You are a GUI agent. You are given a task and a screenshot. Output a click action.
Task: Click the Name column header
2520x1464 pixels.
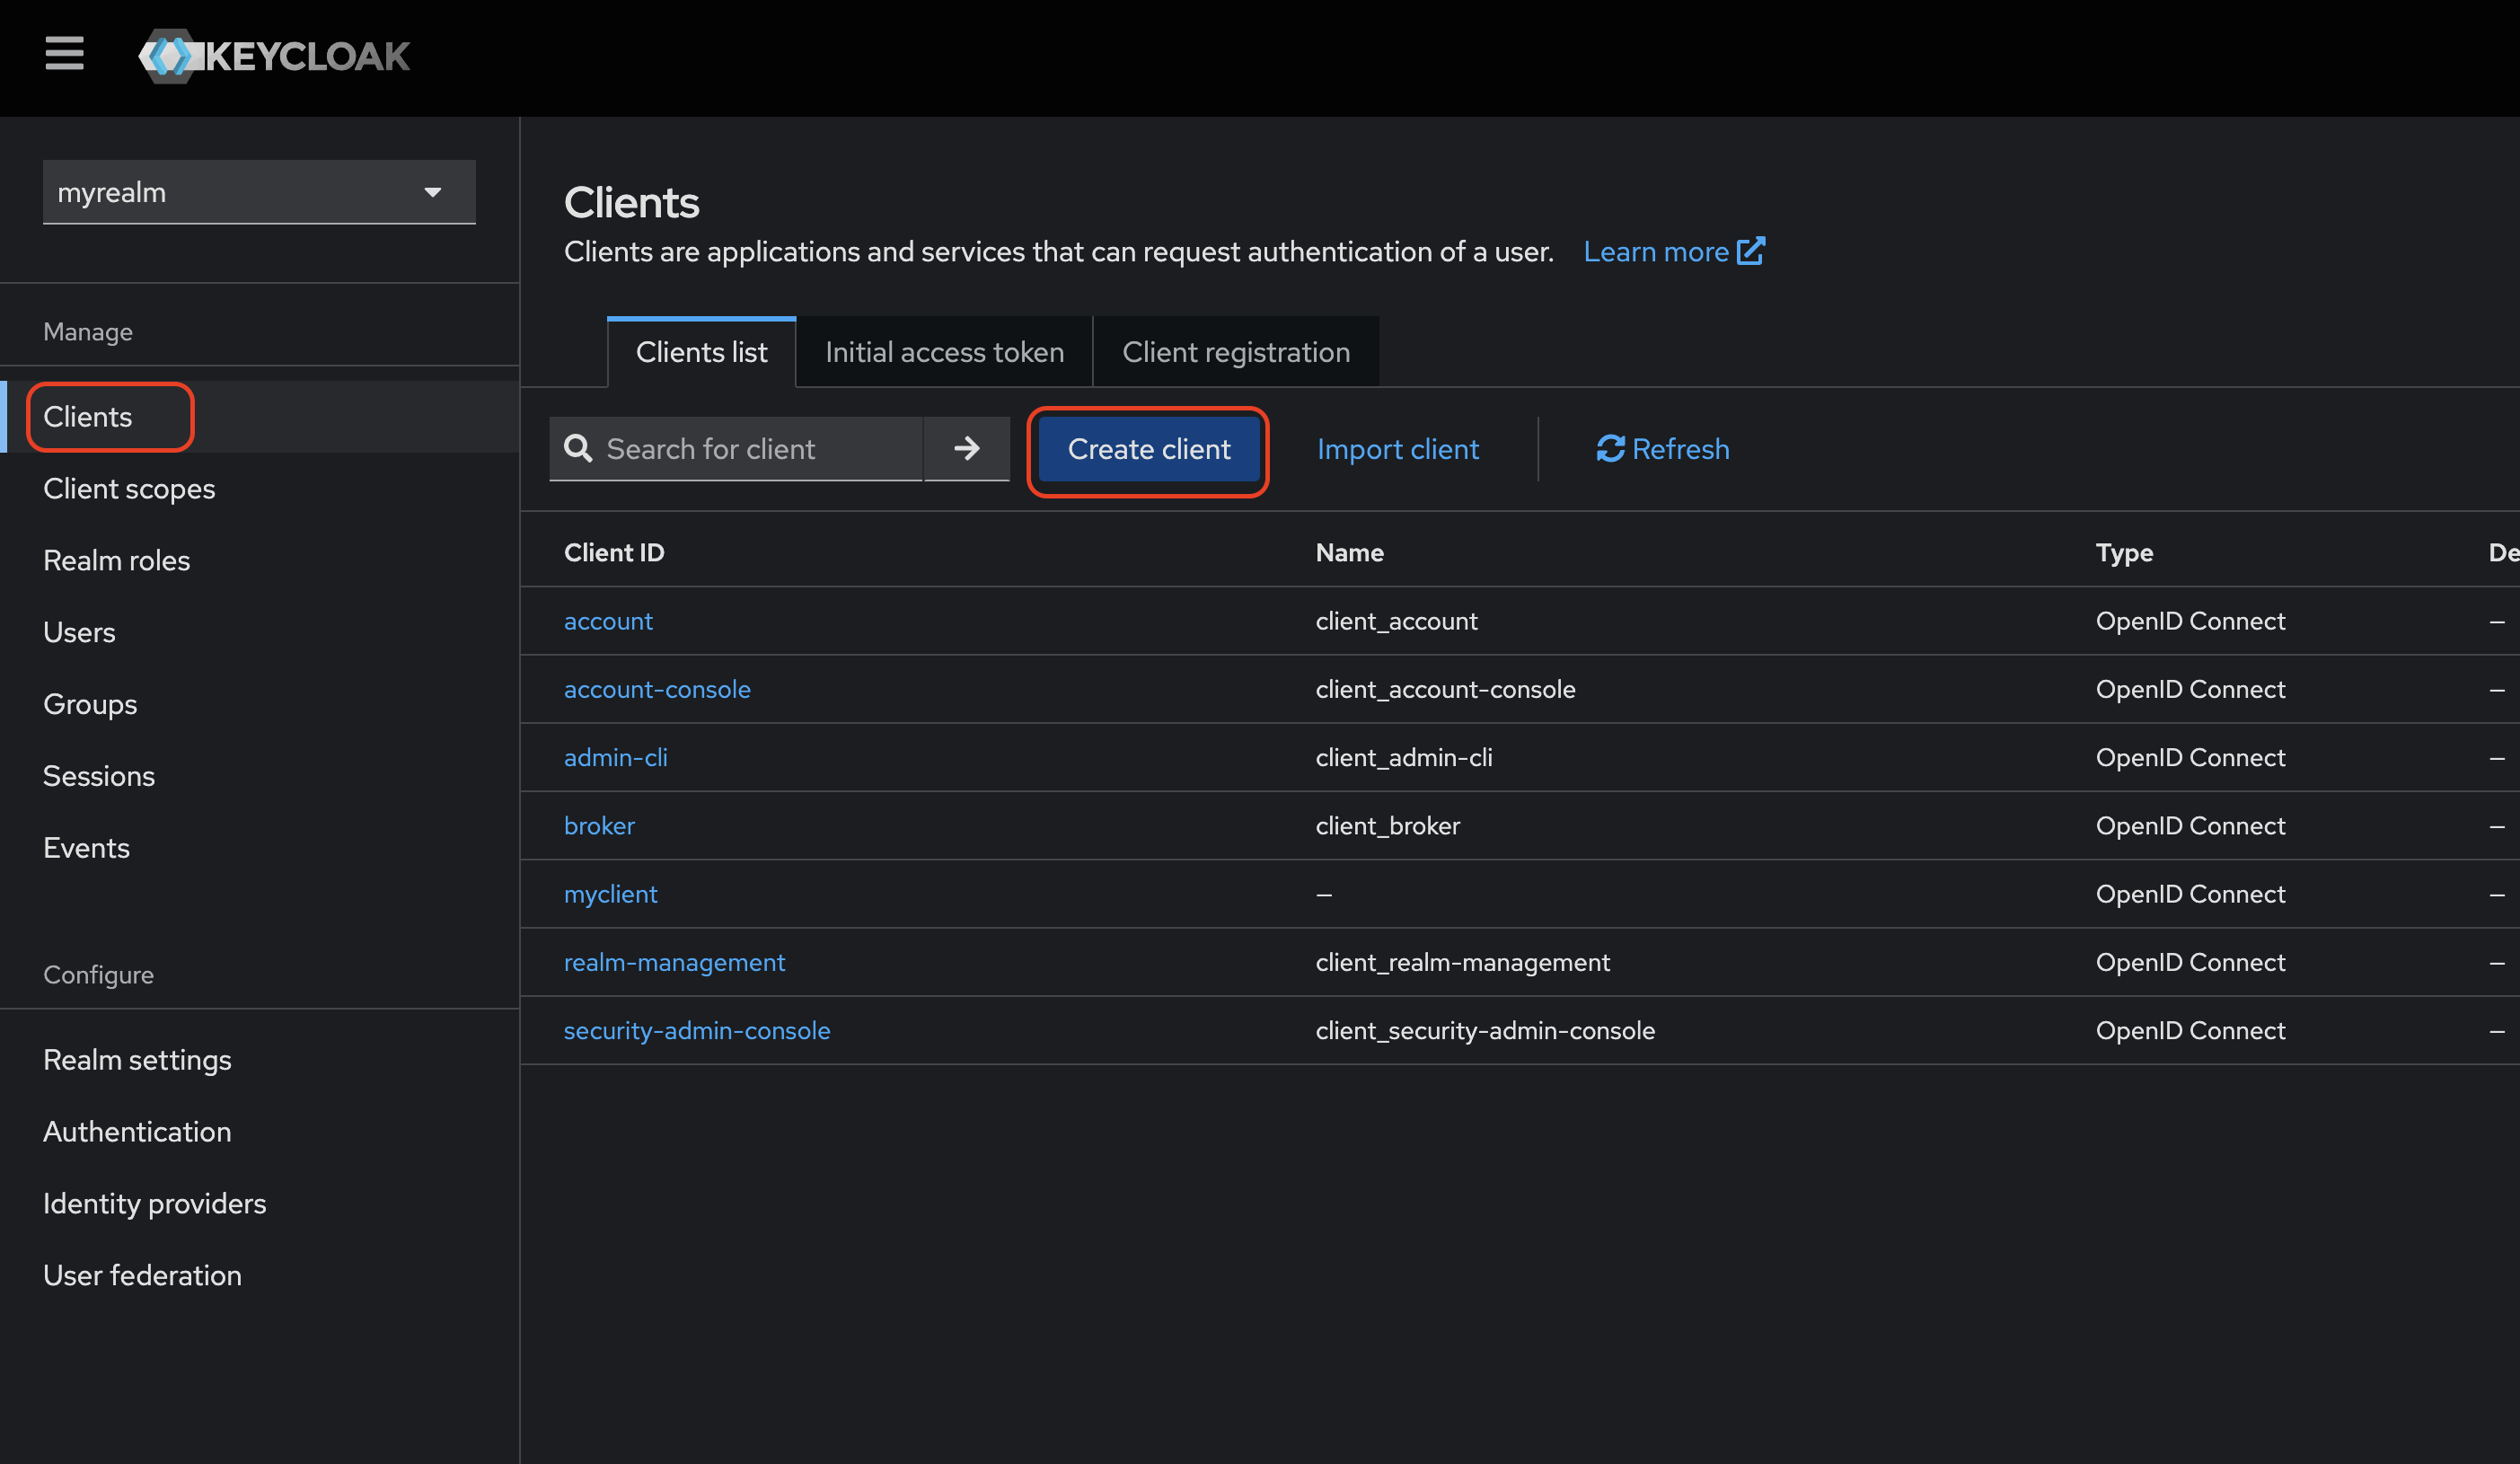pos(1349,553)
